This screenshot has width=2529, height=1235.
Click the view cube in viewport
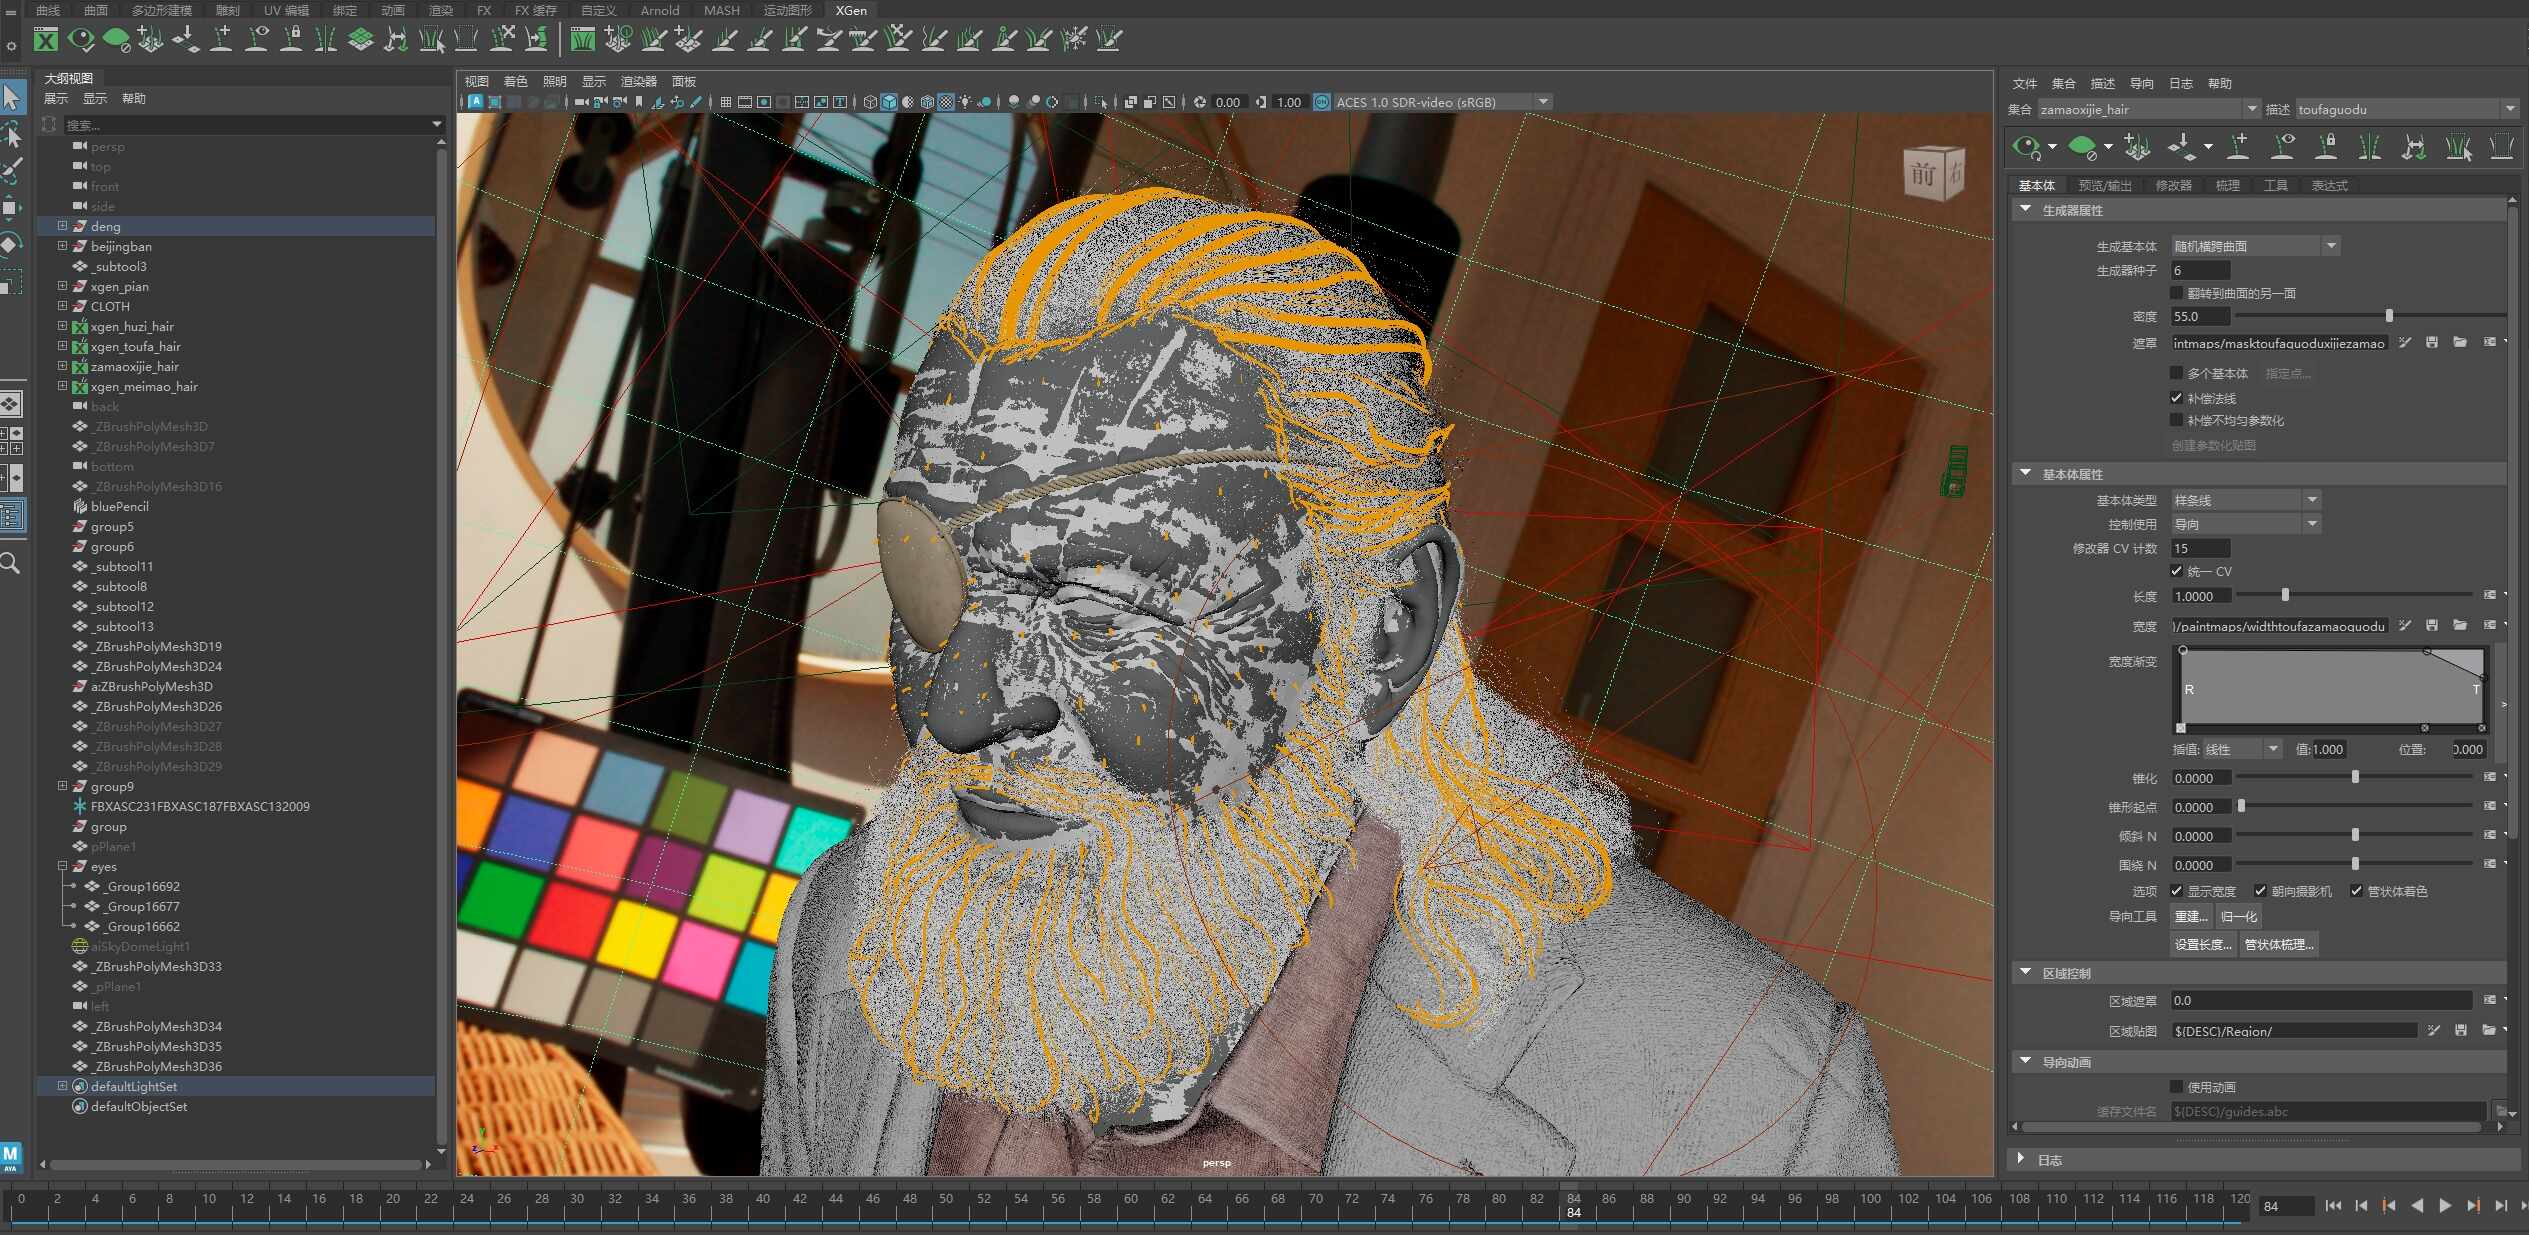click(x=1933, y=172)
